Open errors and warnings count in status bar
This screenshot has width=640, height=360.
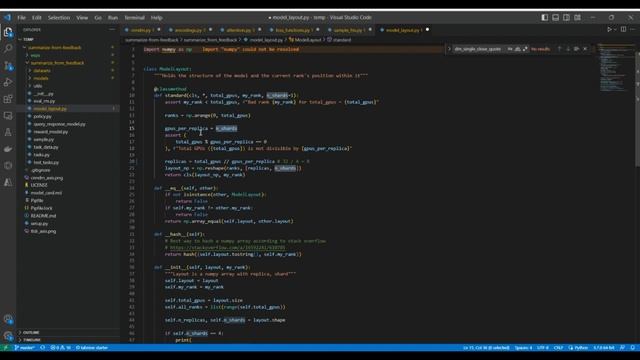(60, 348)
